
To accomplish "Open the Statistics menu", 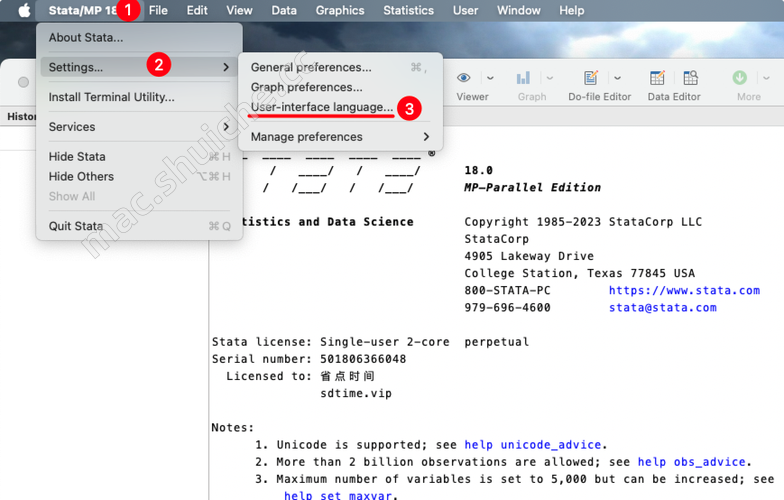I will (x=408, y=10).
